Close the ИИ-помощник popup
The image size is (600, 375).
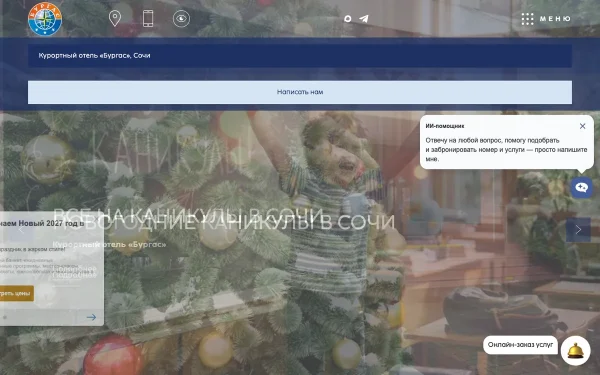click(582, 126)
